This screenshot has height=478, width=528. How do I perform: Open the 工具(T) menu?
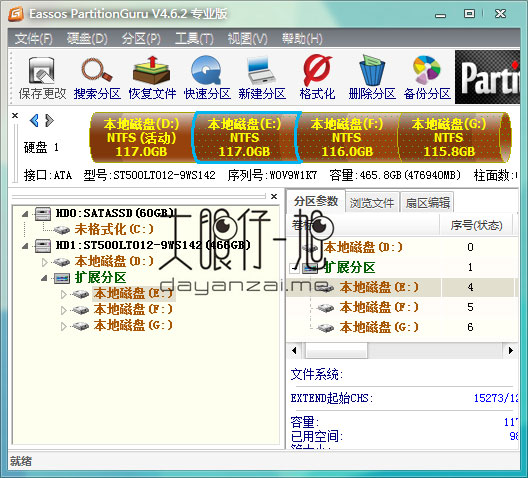tap(194, 39)
